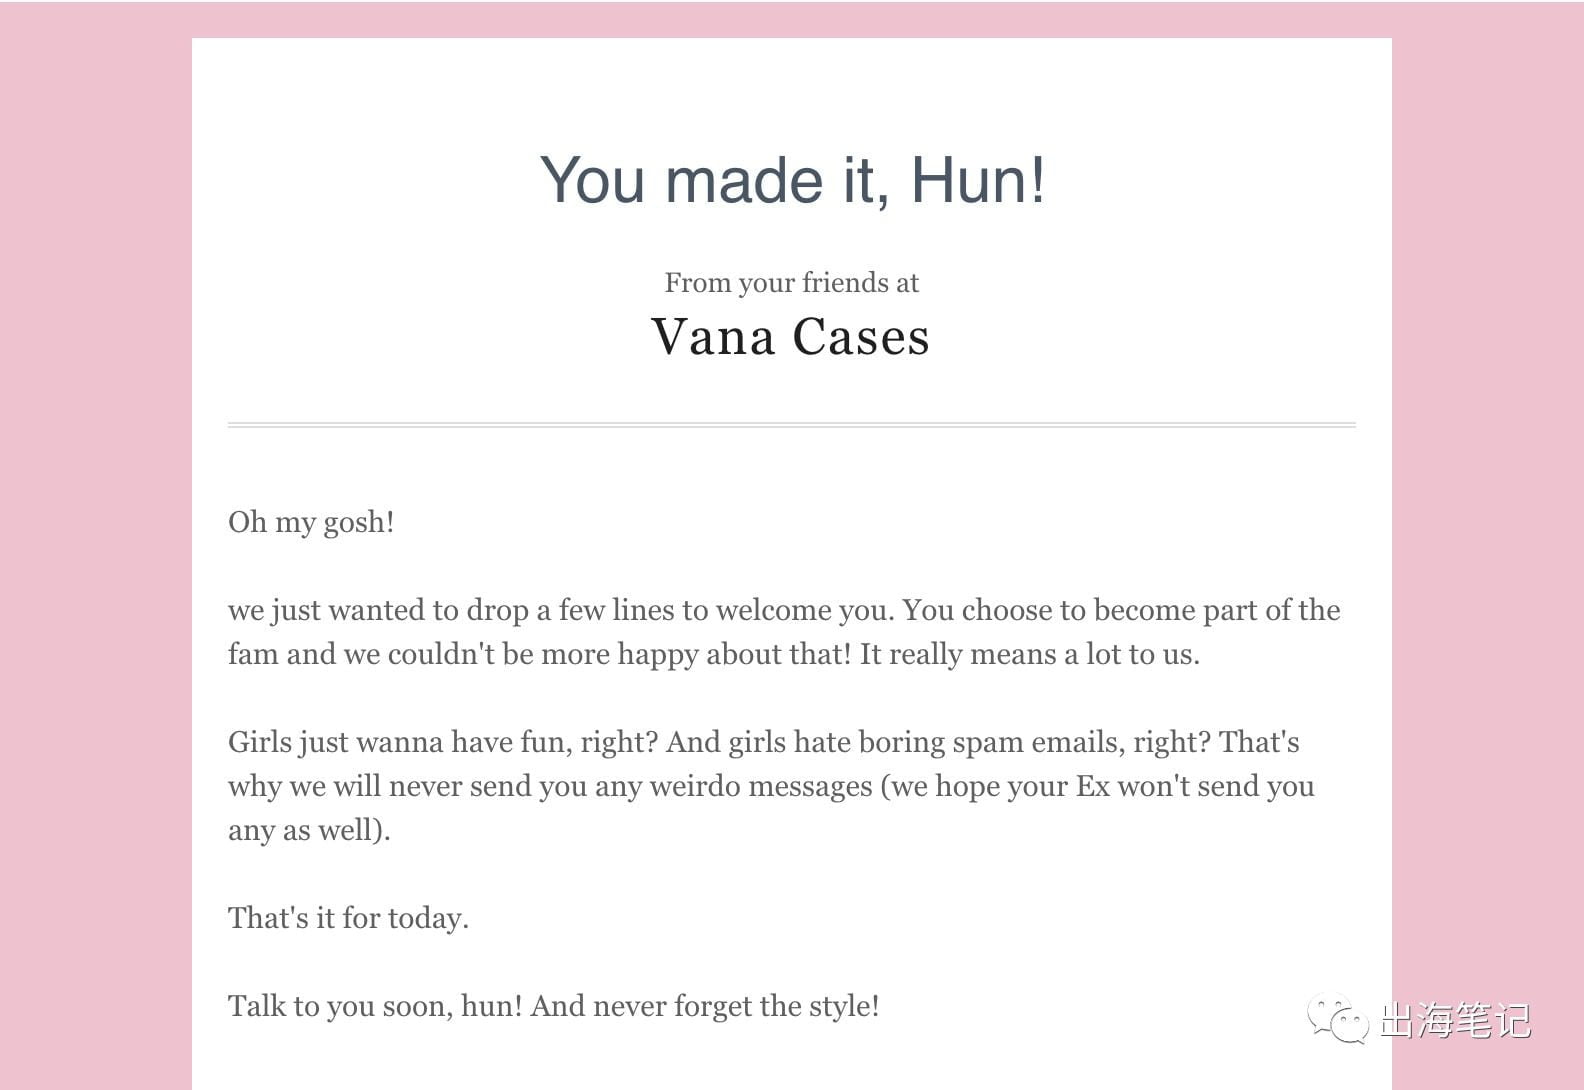
Task: Click the 'why we will never send' line
Action: click(771, 786)
